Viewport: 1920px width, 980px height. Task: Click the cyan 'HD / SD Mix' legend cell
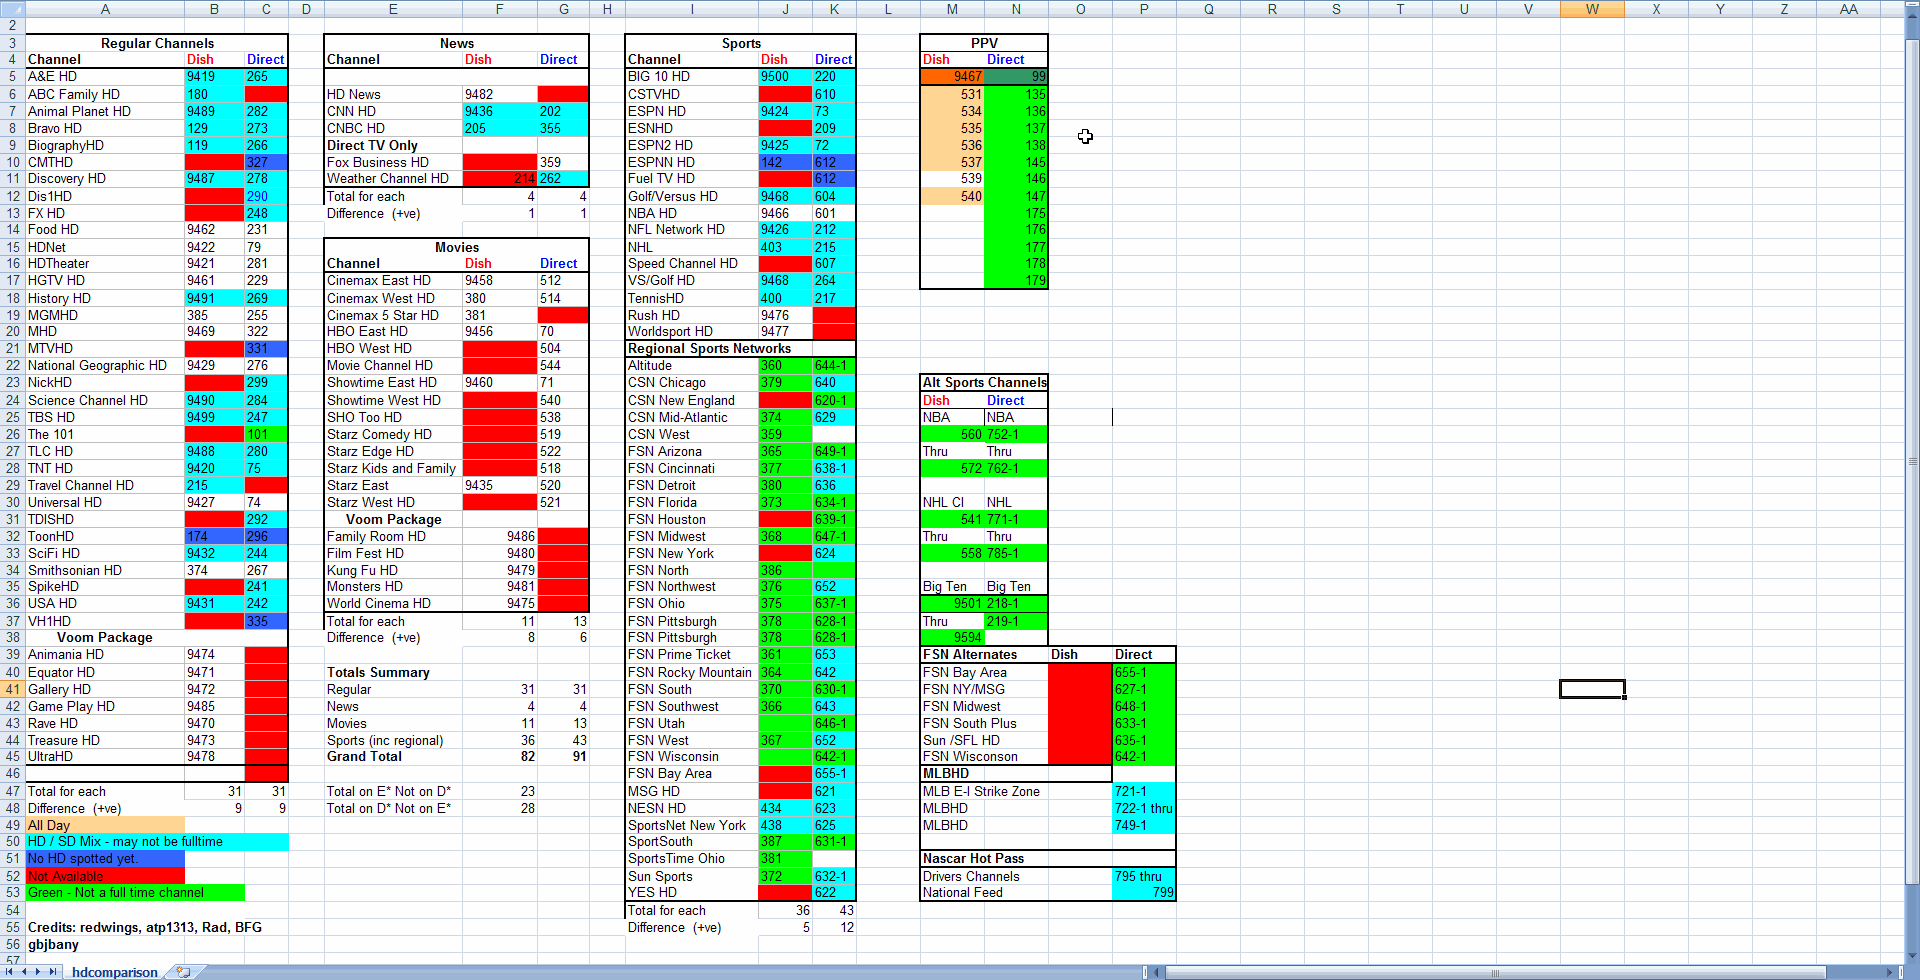(156, 841)
